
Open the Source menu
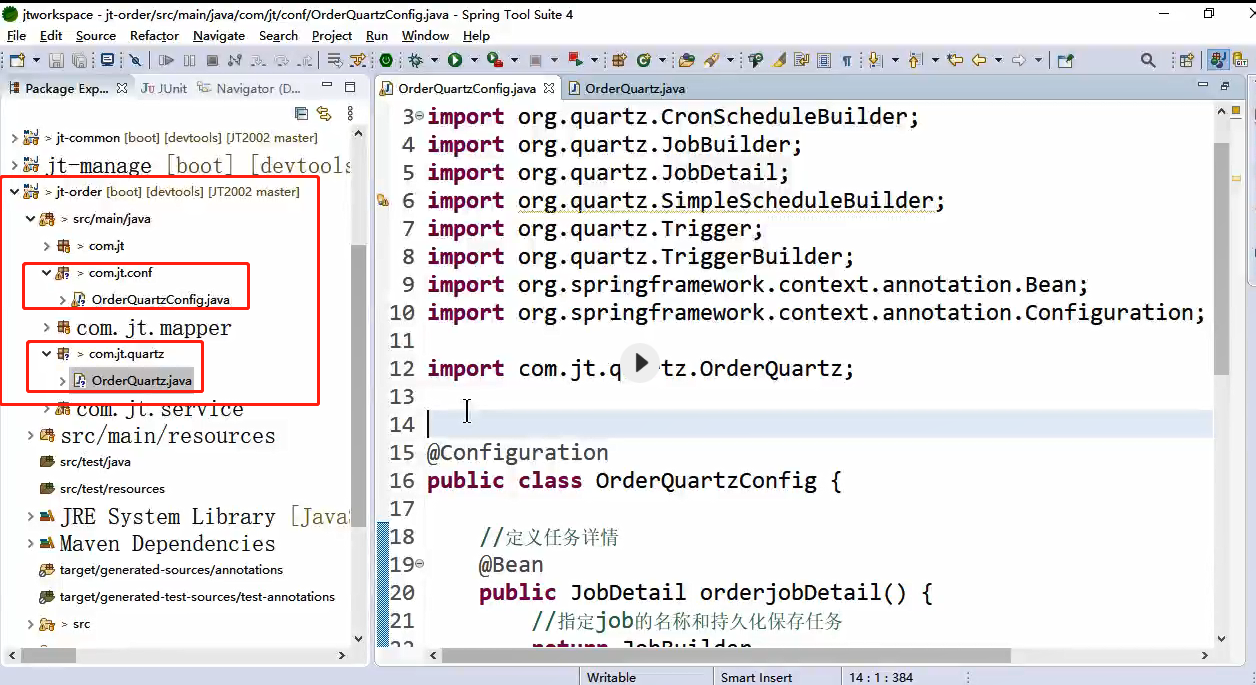pos(96,35)
